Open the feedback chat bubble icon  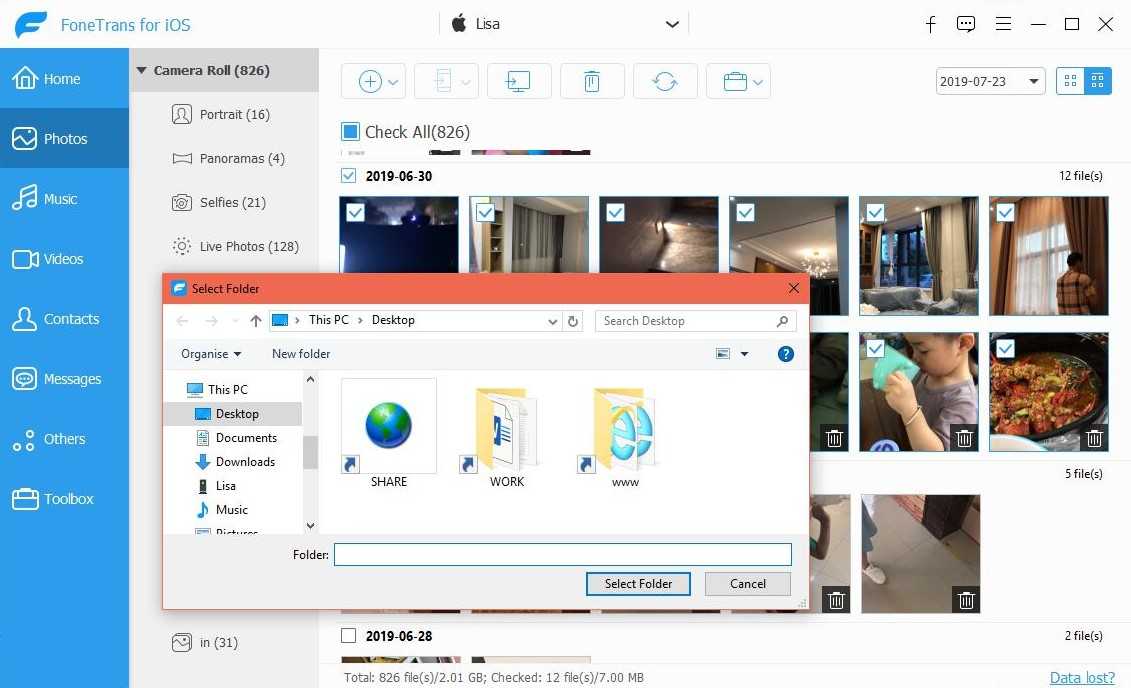pyautogui.click(x=965, y=24)
